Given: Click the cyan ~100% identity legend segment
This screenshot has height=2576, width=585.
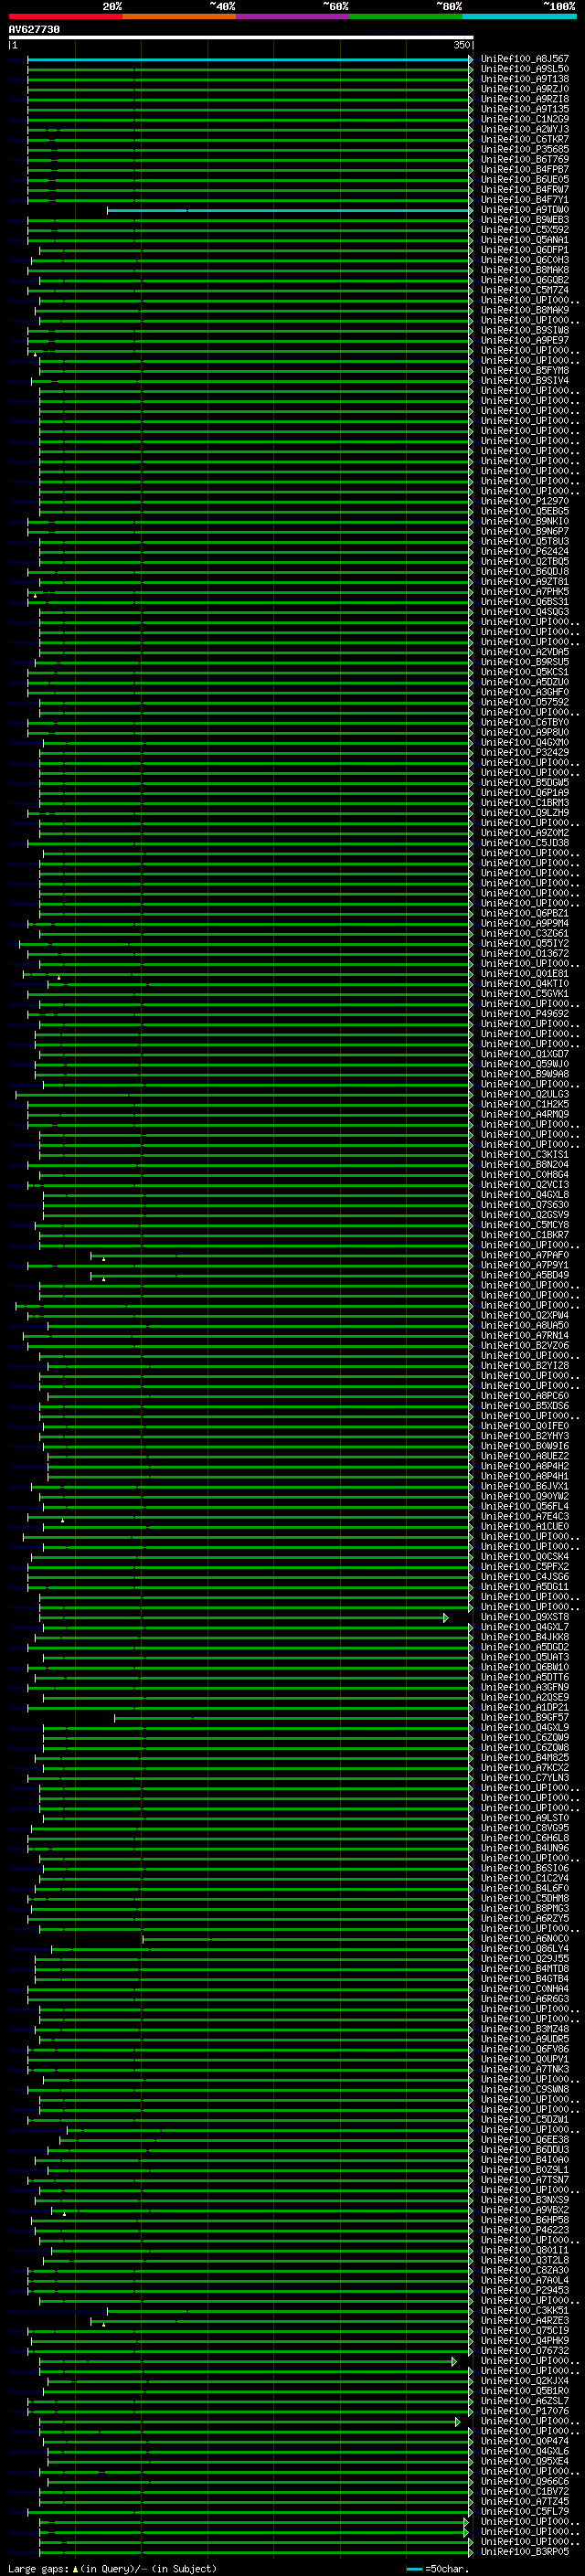Looking at the screenshot, I should tap(520, 16).
